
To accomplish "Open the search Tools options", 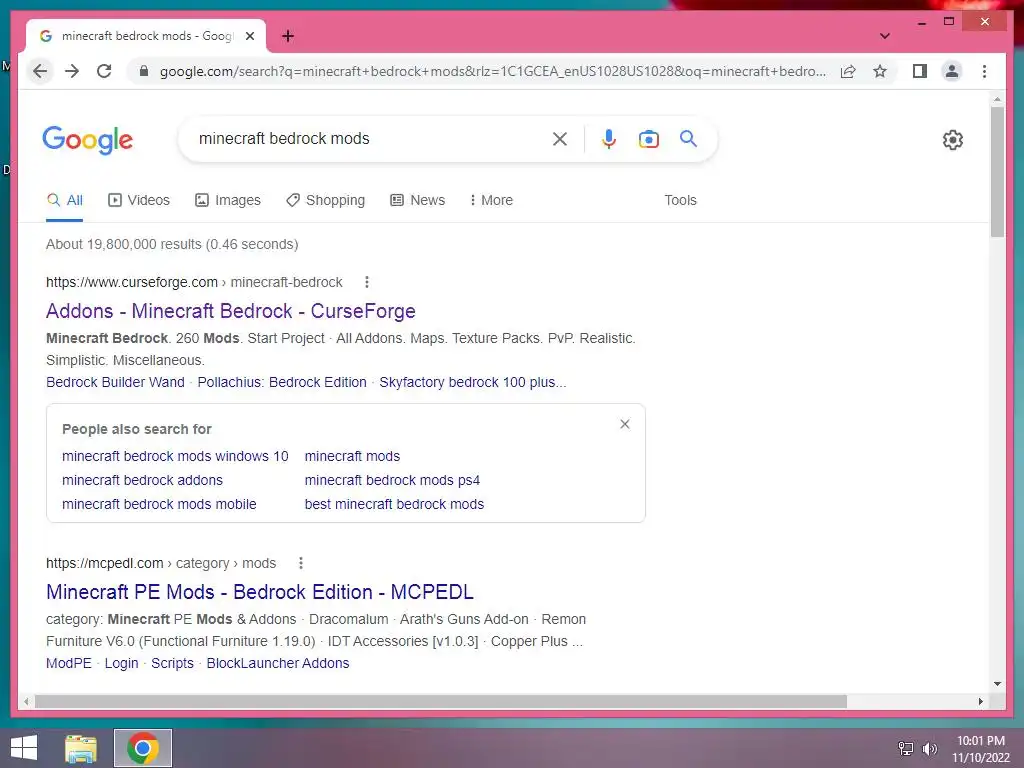I will [680, 200].
